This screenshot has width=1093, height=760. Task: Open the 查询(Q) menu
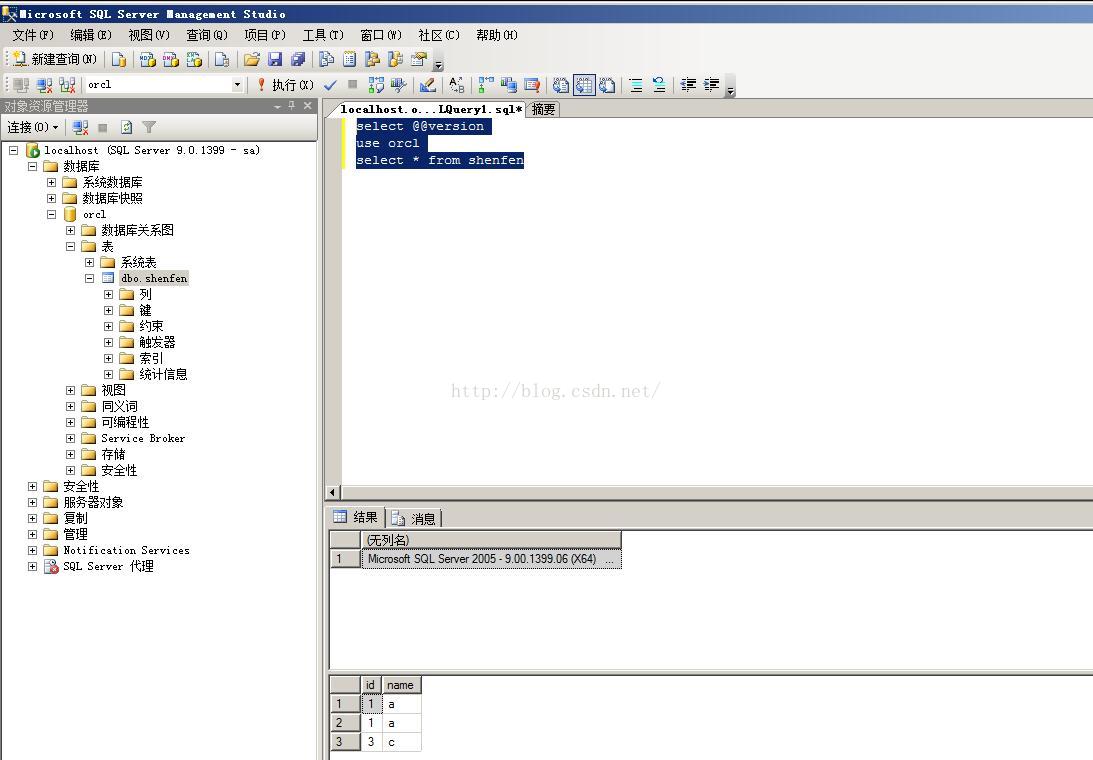[206, 35]
